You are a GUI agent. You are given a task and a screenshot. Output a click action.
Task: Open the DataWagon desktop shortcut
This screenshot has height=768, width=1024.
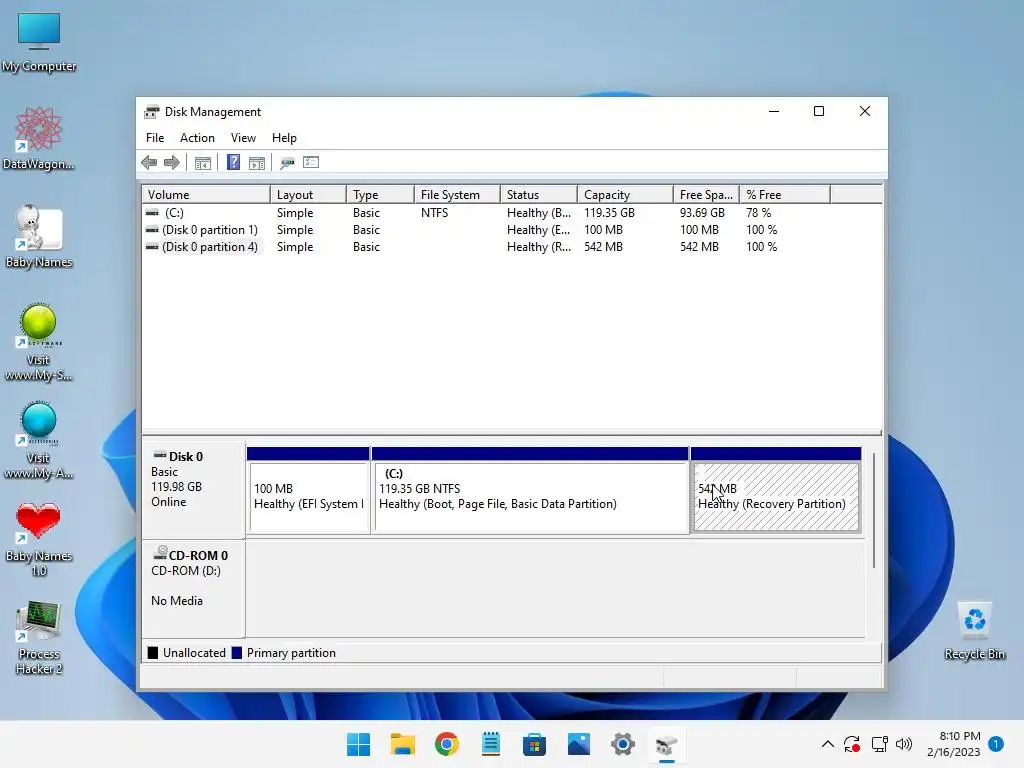click(39, 139)
